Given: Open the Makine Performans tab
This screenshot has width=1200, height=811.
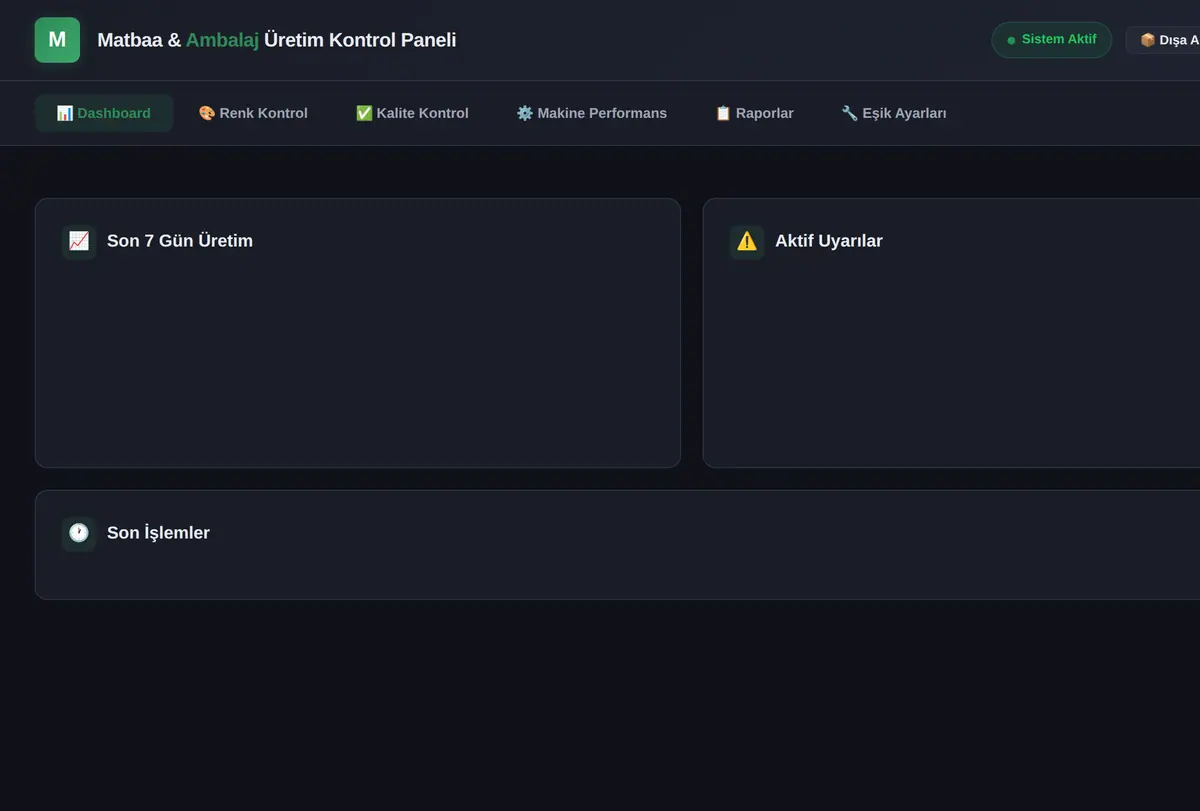Looking at the screenshot, I should click(592, 113).
